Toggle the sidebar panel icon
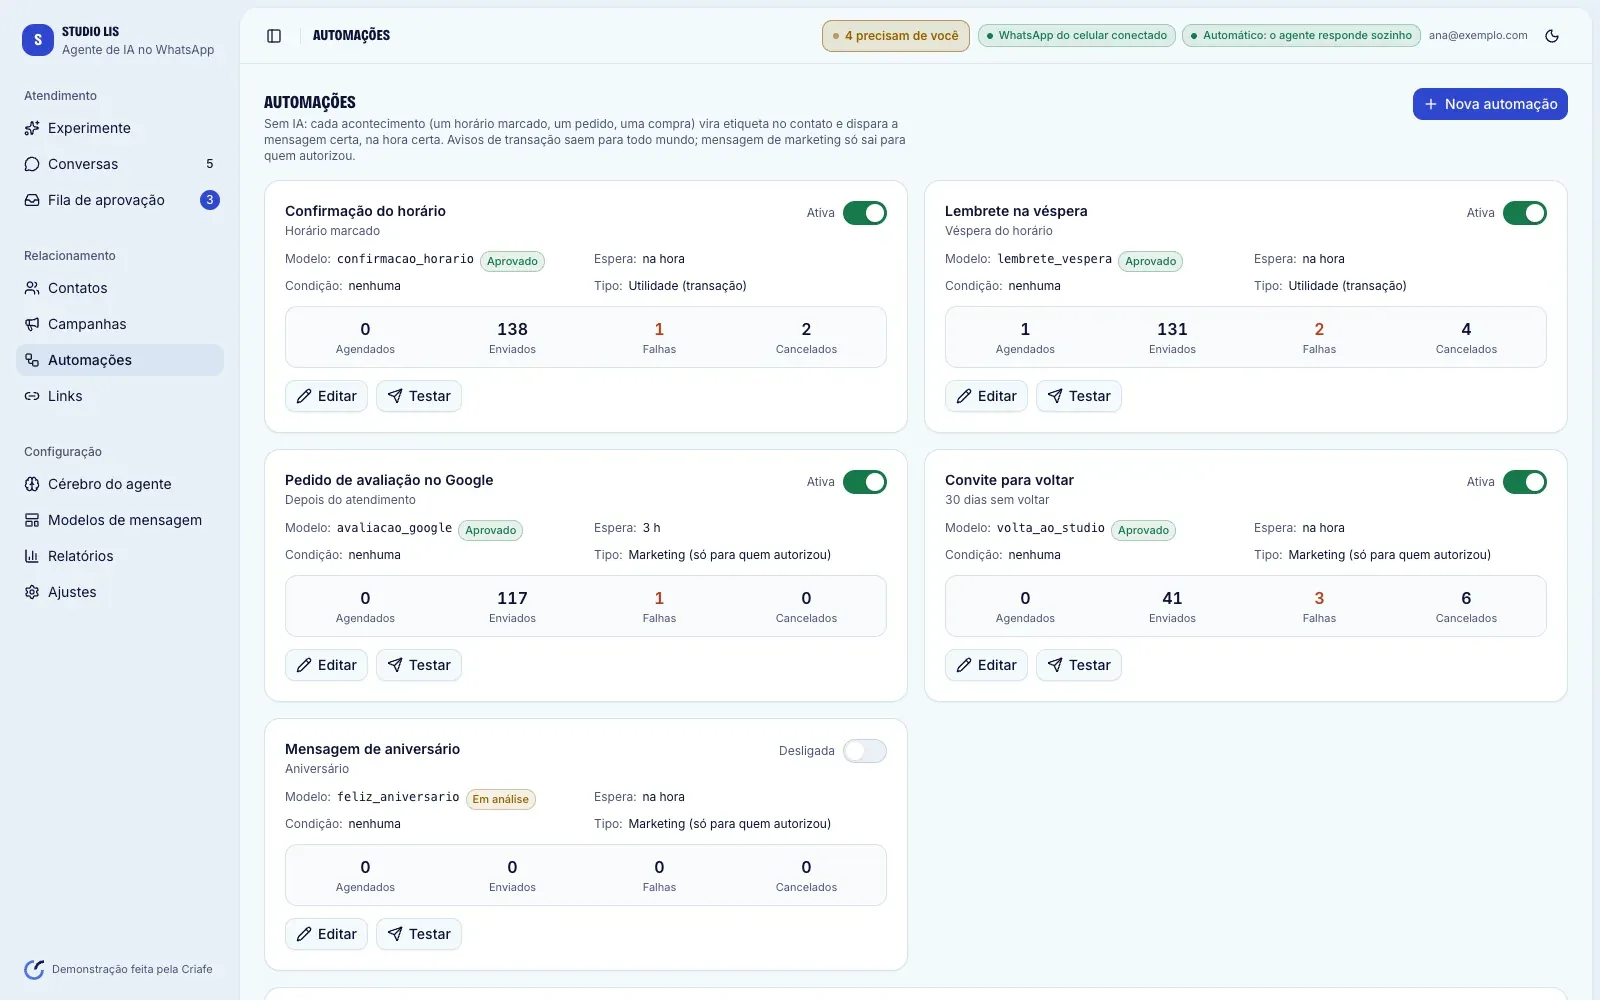This screenshot has width=1600, height=1000. (274, 36)
